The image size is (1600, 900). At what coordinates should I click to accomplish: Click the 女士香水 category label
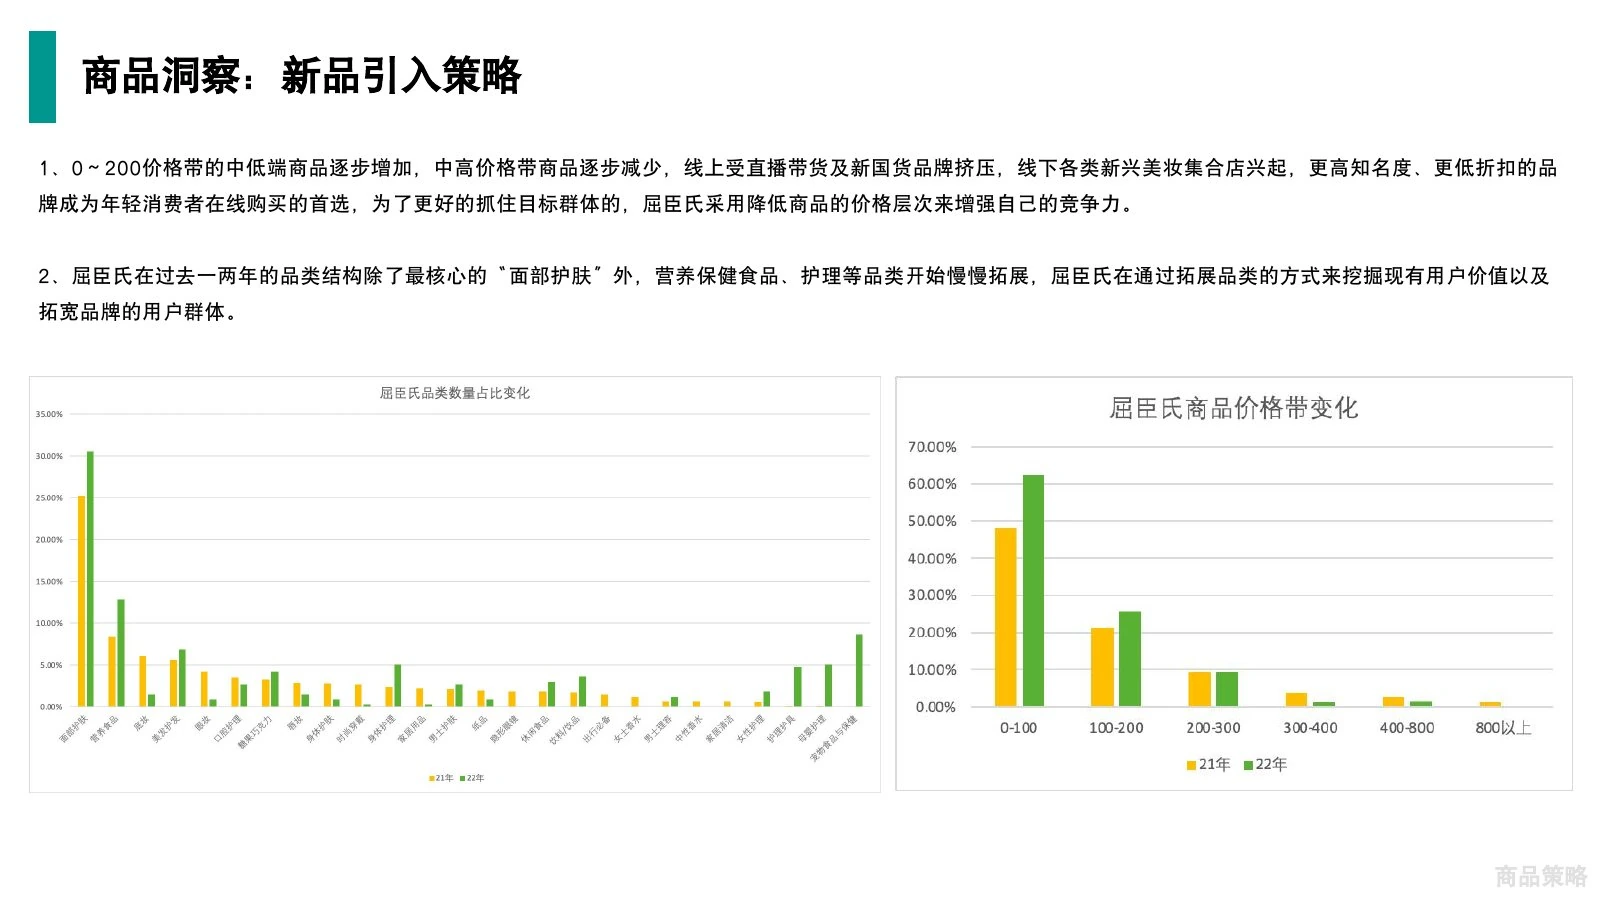627,728
